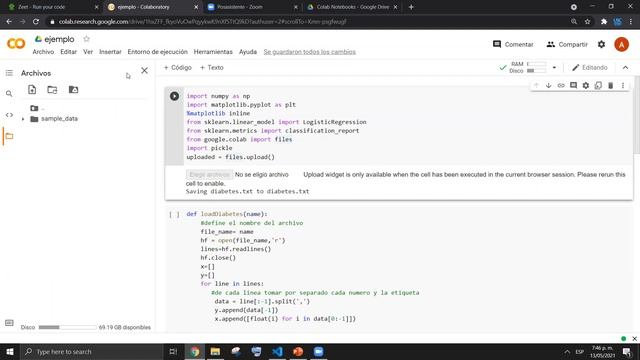Open the Herramientas menu
This screenshot has height=360, width=640.
213,52
